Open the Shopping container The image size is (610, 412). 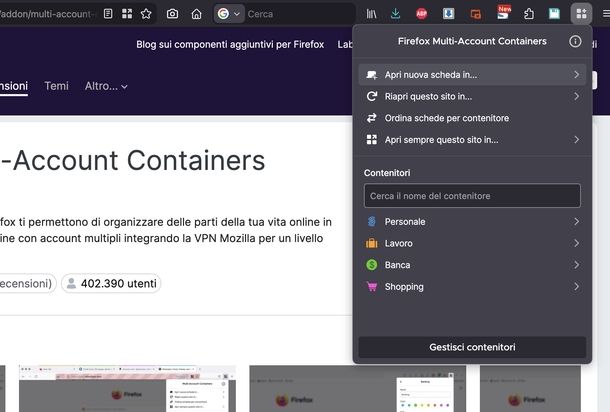tap(472, 287)
